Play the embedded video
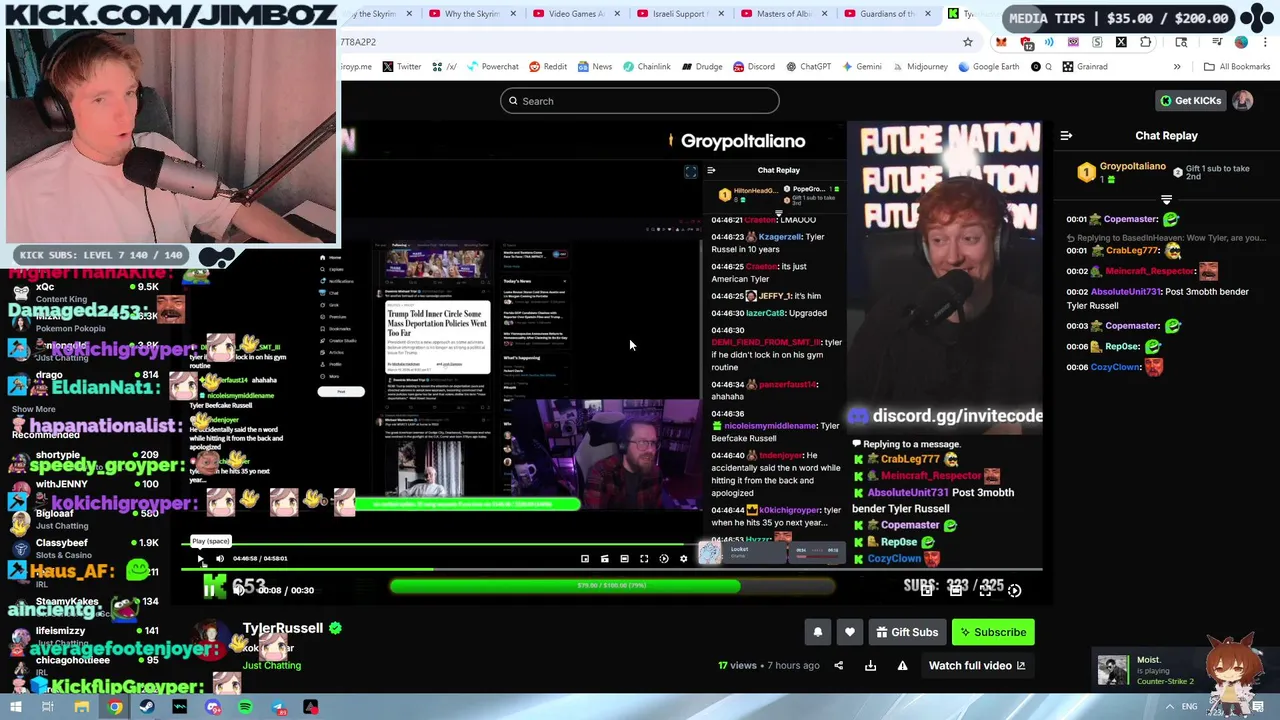The image size is (1280, 720). [200, 559]
